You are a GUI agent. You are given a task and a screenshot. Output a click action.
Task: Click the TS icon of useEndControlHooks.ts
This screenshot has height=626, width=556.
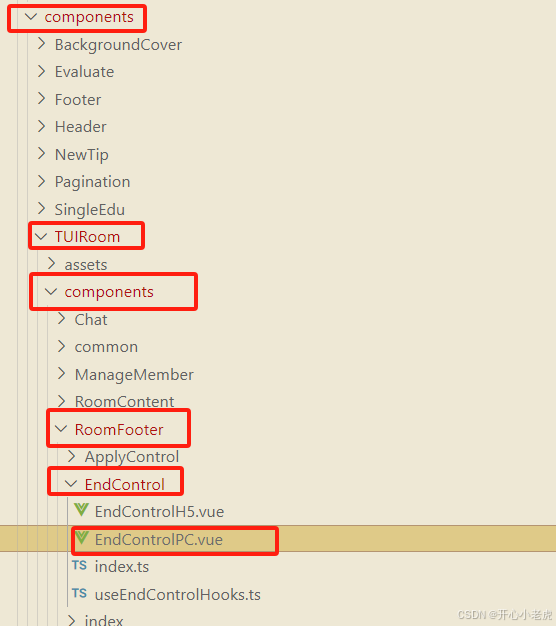[79, 593]
